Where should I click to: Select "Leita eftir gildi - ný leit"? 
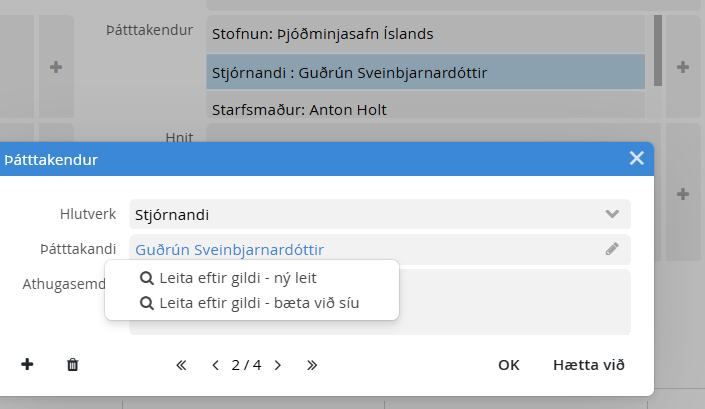(x=237, y=278)
